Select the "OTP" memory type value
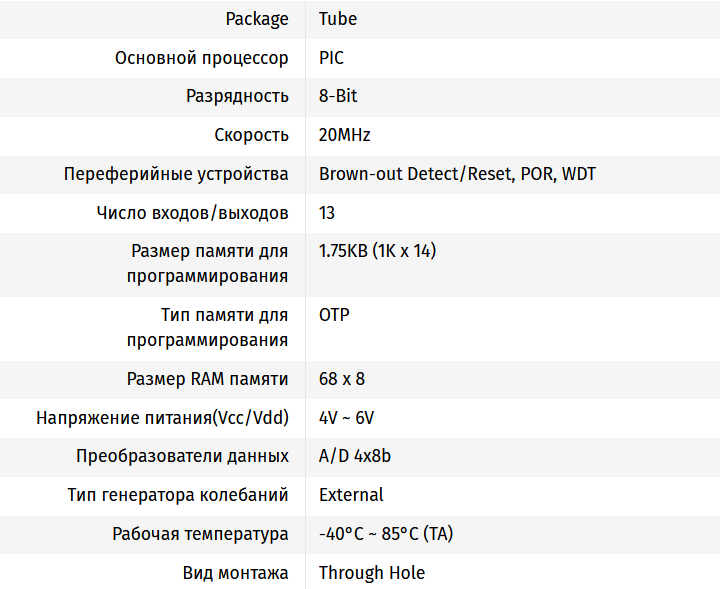720x589 pixels. click(334, 315)
